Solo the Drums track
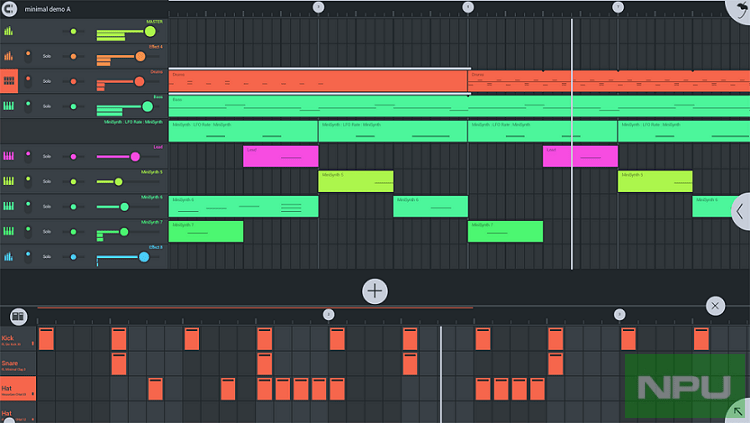This screenshot has height=423, width=750. click(46, 81)
